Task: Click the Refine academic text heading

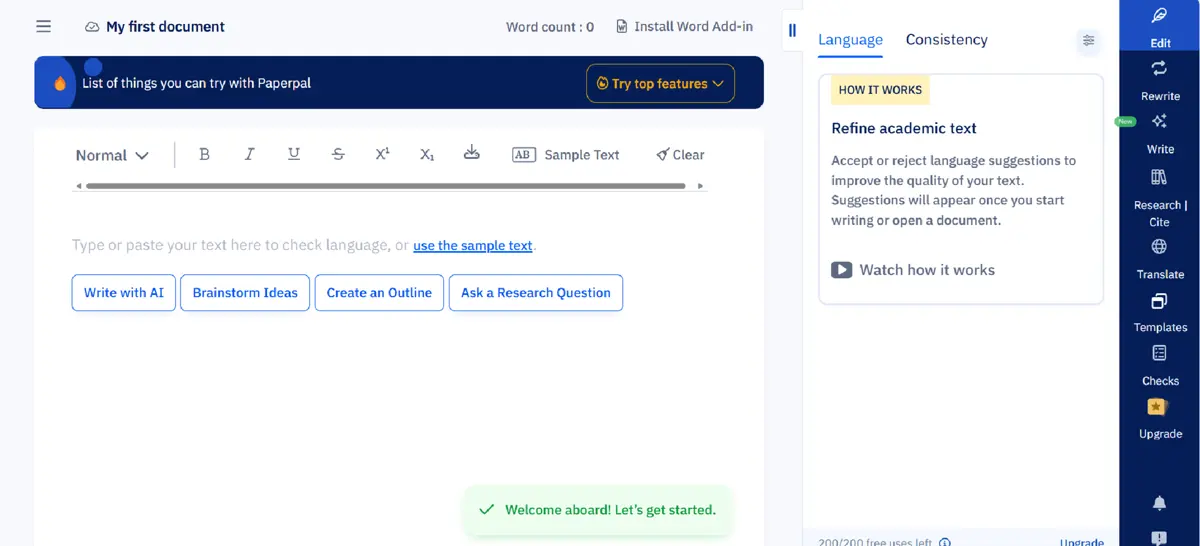Action: (904, 128)
